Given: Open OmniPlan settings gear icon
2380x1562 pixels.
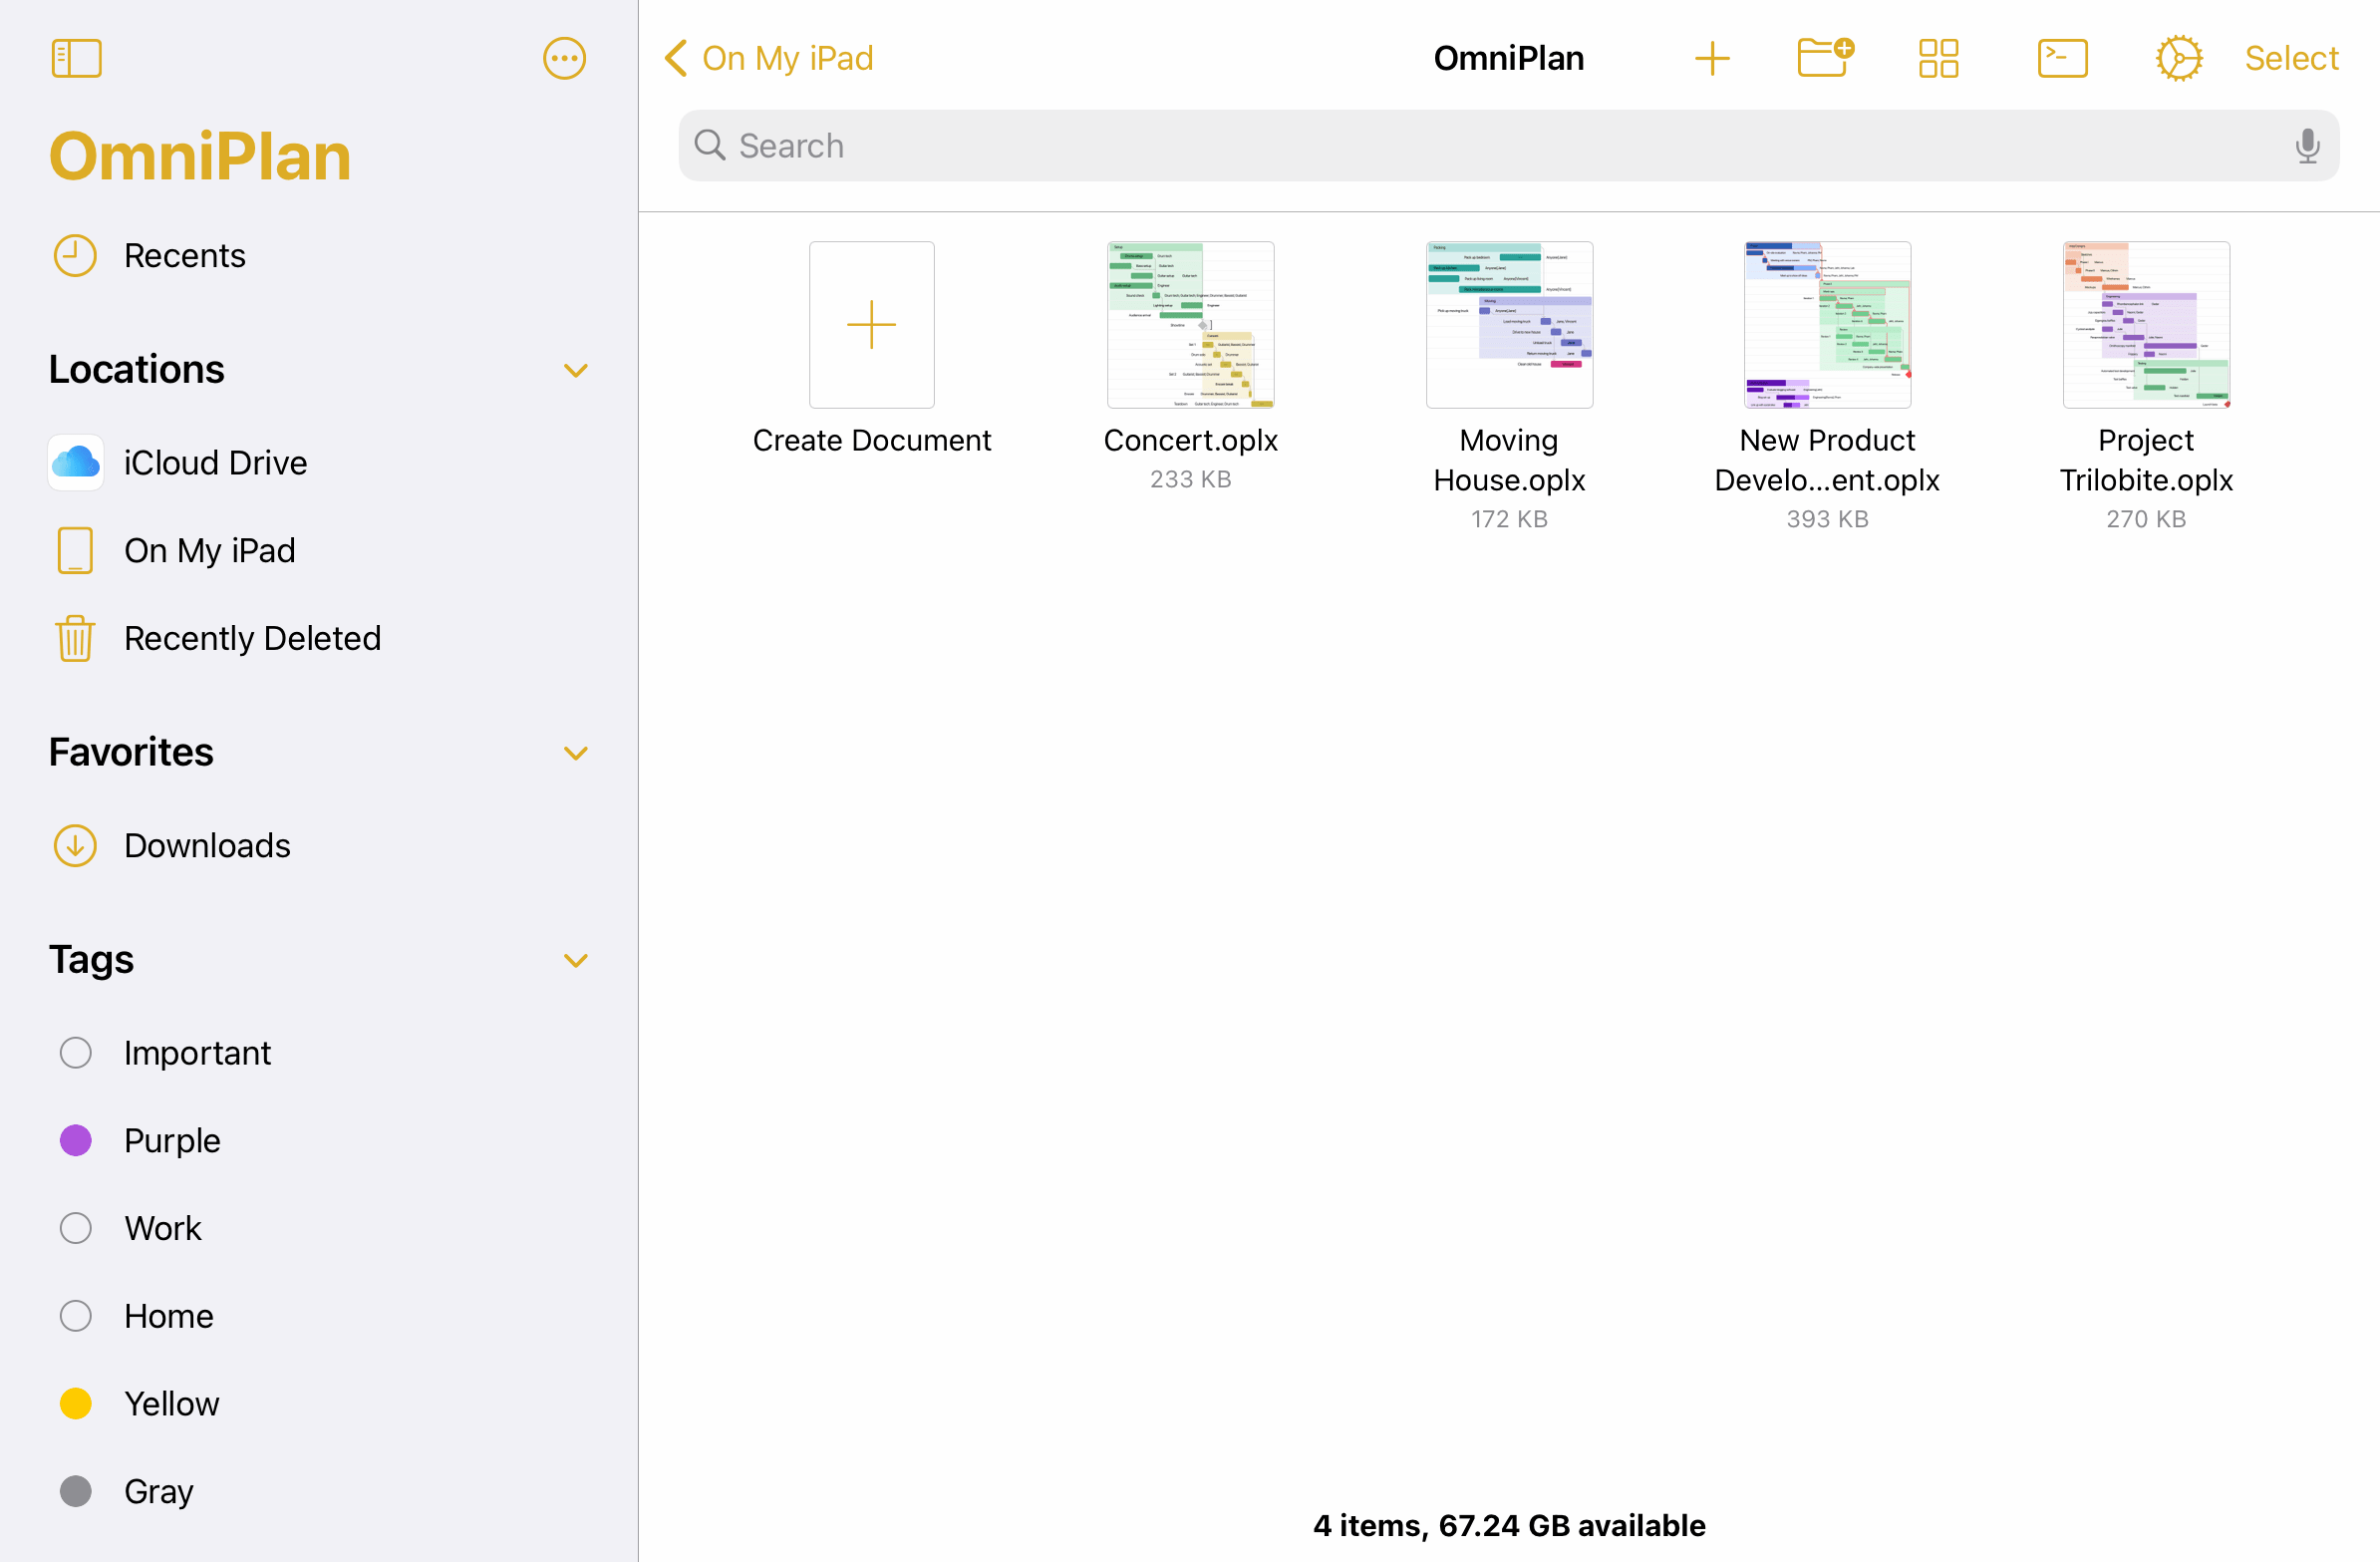Looking at the screenshot, I should (x=2178, y=58).
